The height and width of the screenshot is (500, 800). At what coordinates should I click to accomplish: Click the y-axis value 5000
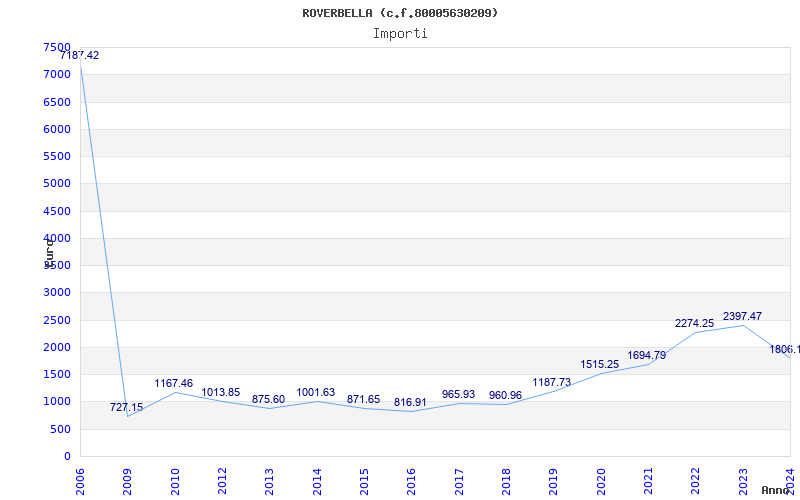[57, 183]
